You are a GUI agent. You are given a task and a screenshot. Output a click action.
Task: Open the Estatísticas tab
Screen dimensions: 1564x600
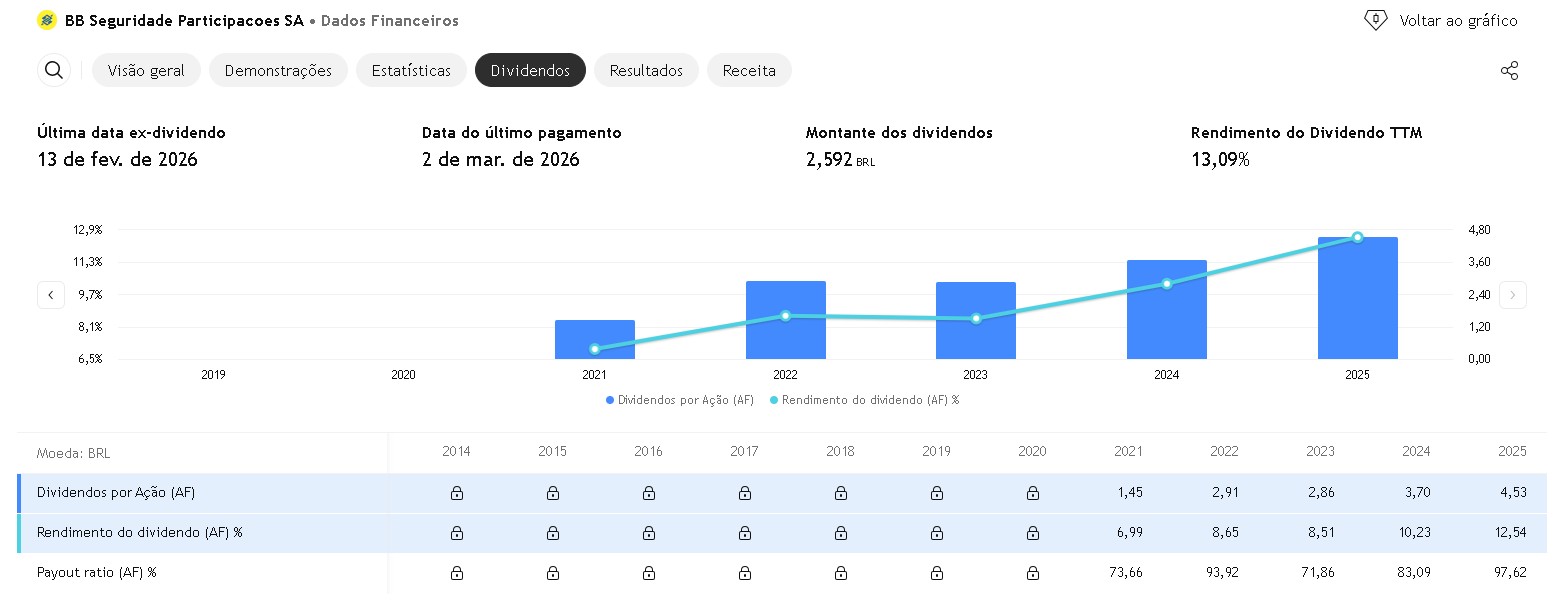coord(411,70)
